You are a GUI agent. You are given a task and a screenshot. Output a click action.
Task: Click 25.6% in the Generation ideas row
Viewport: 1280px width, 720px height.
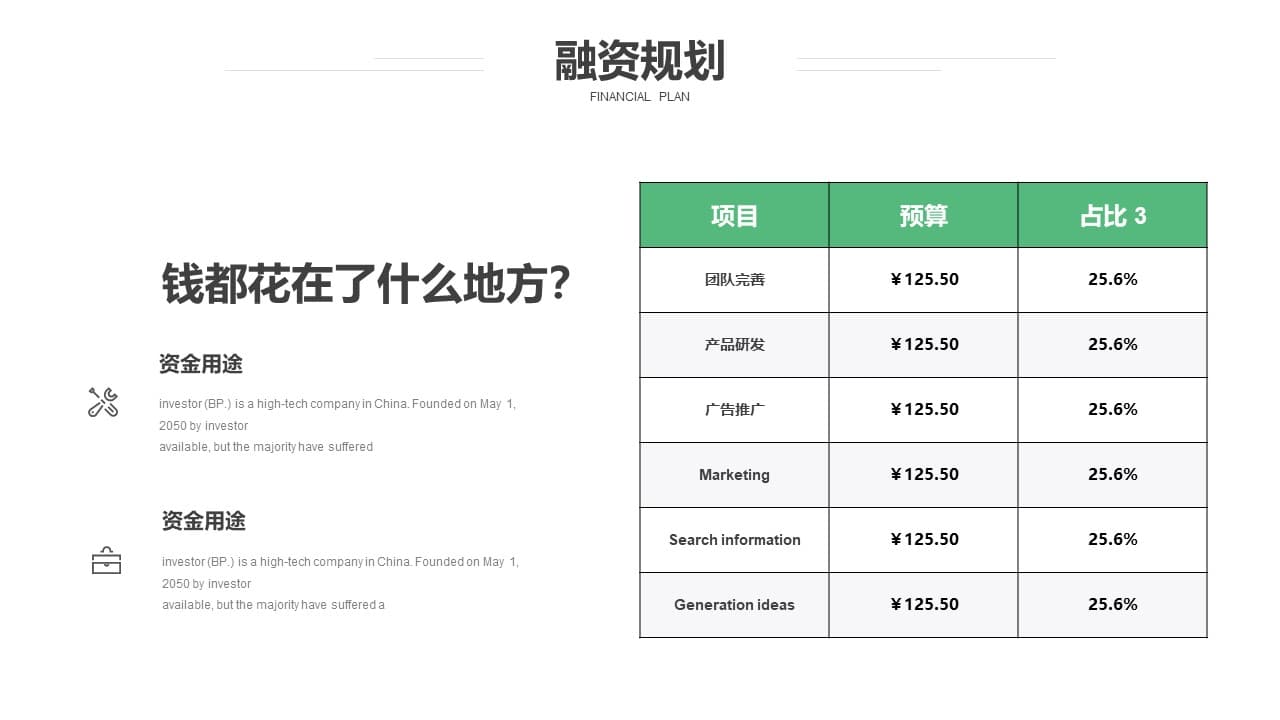pos(1113,605)
